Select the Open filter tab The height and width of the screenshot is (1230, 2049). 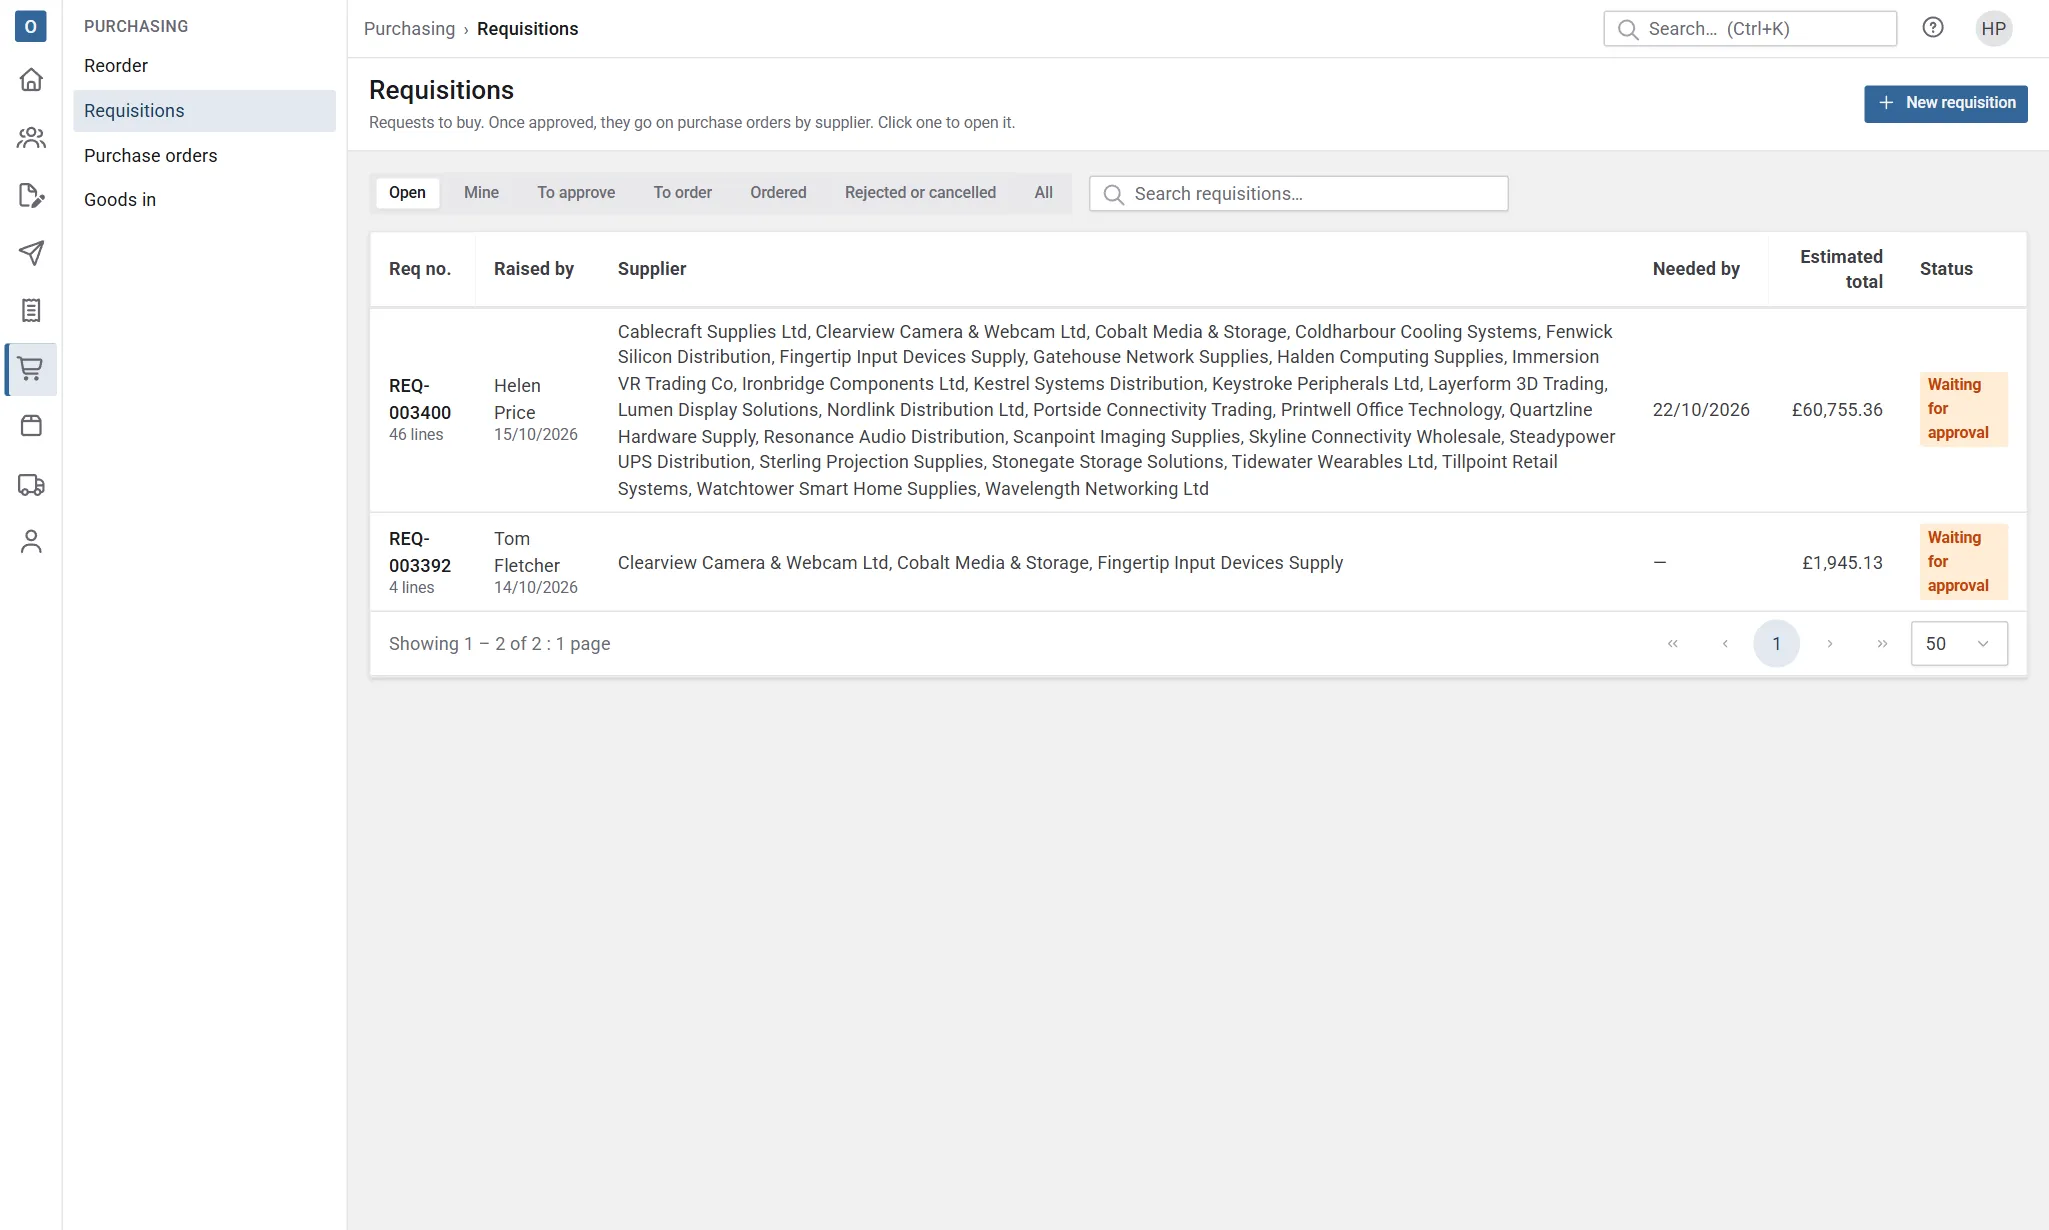point(407,193)
